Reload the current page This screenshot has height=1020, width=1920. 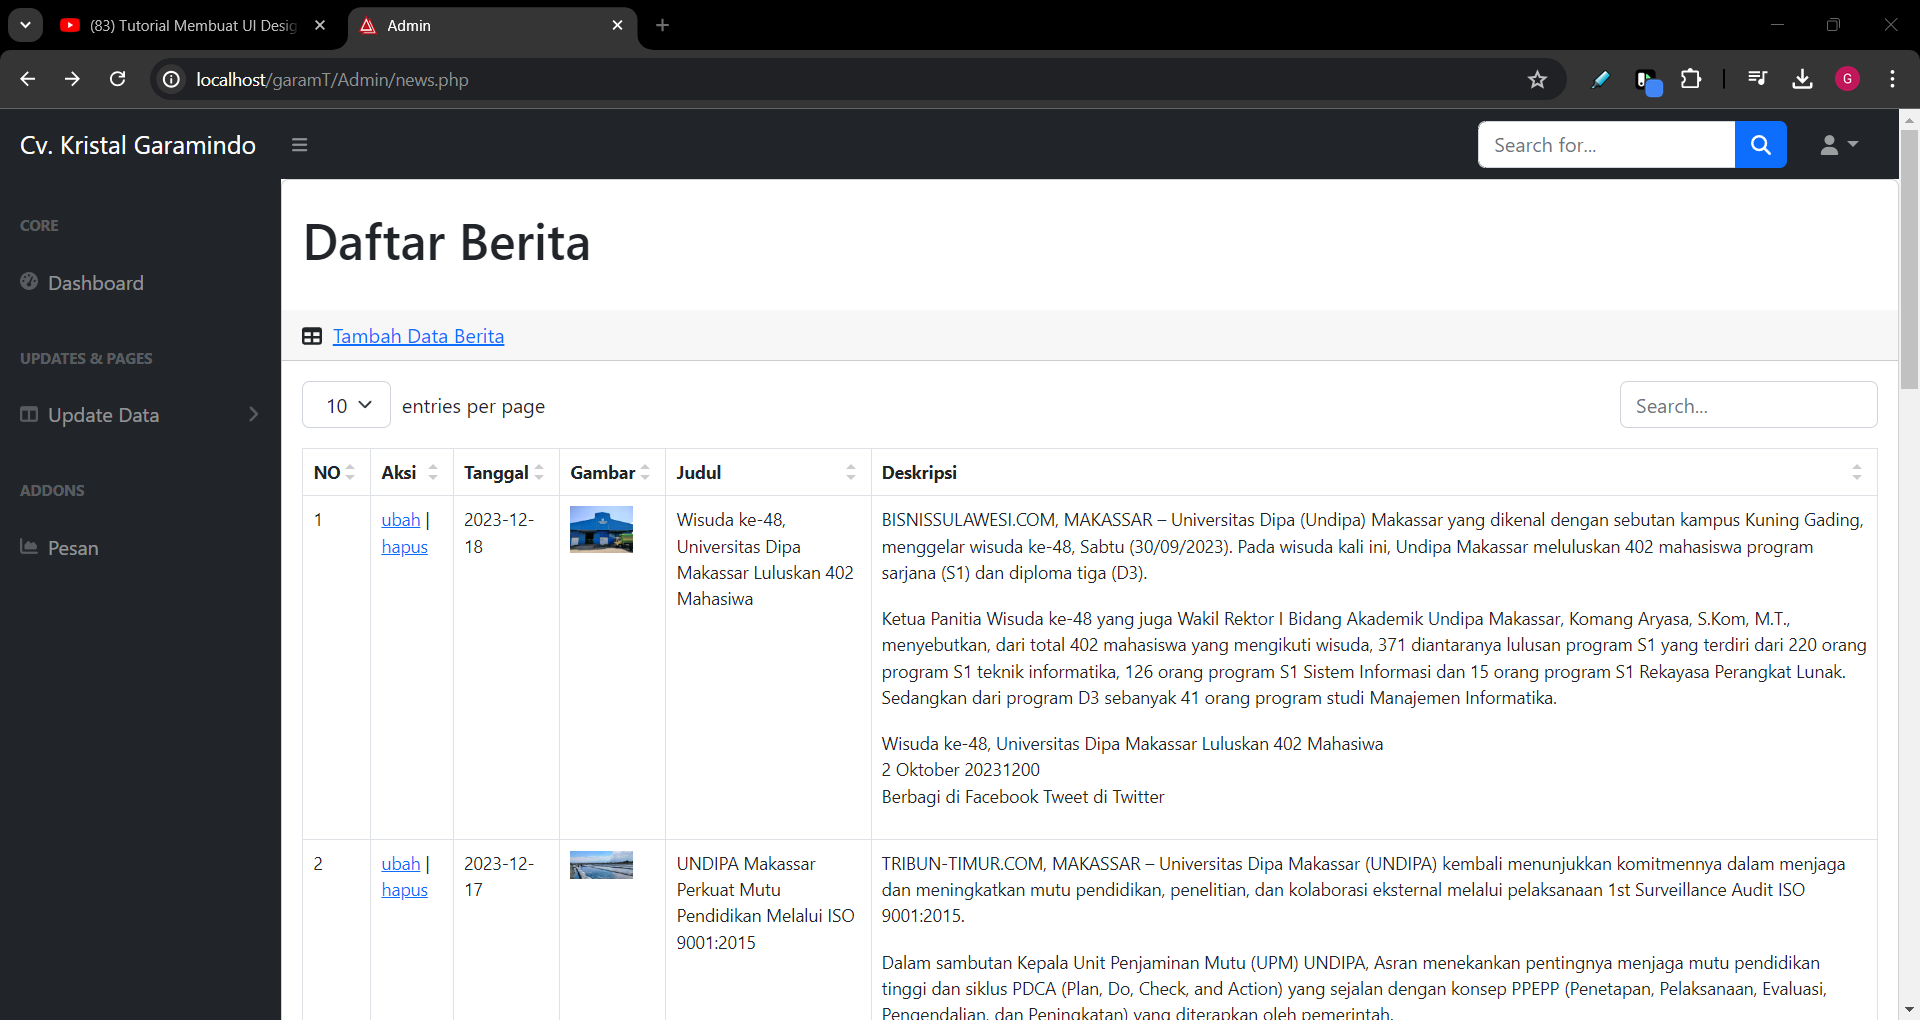point(118,79)
